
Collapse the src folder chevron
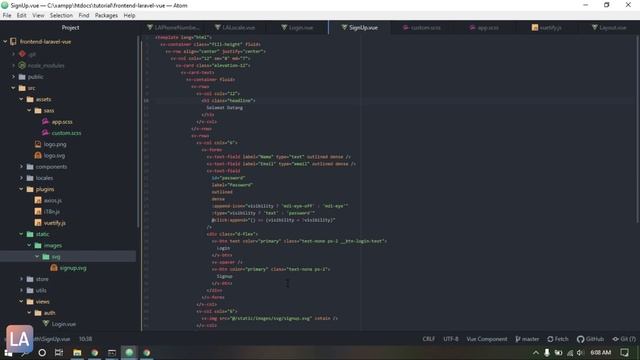pos(13,88)
